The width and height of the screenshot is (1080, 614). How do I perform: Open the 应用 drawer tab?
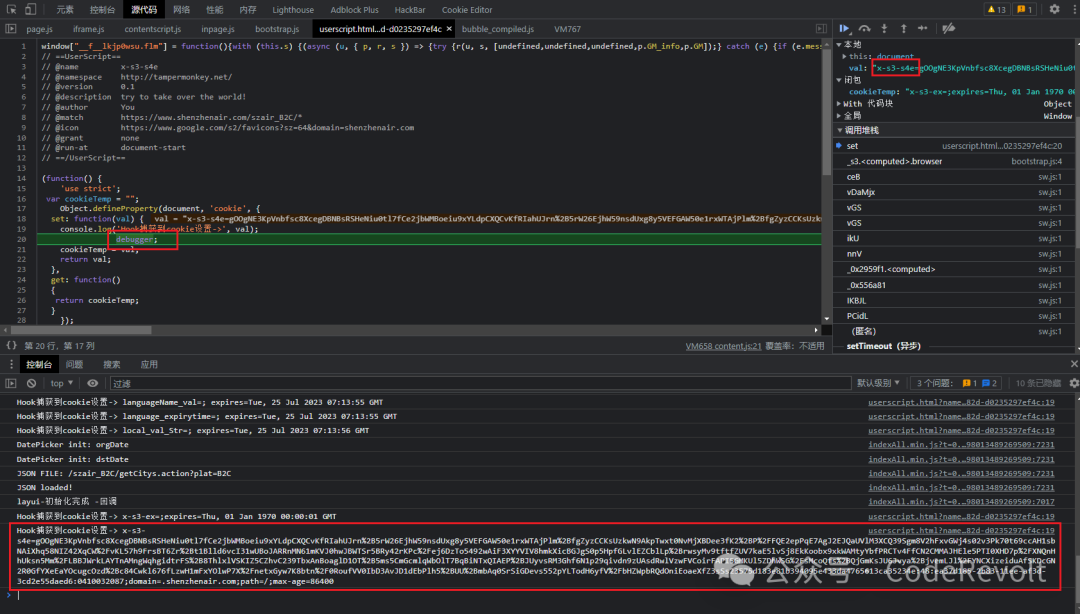click(149, 365)
